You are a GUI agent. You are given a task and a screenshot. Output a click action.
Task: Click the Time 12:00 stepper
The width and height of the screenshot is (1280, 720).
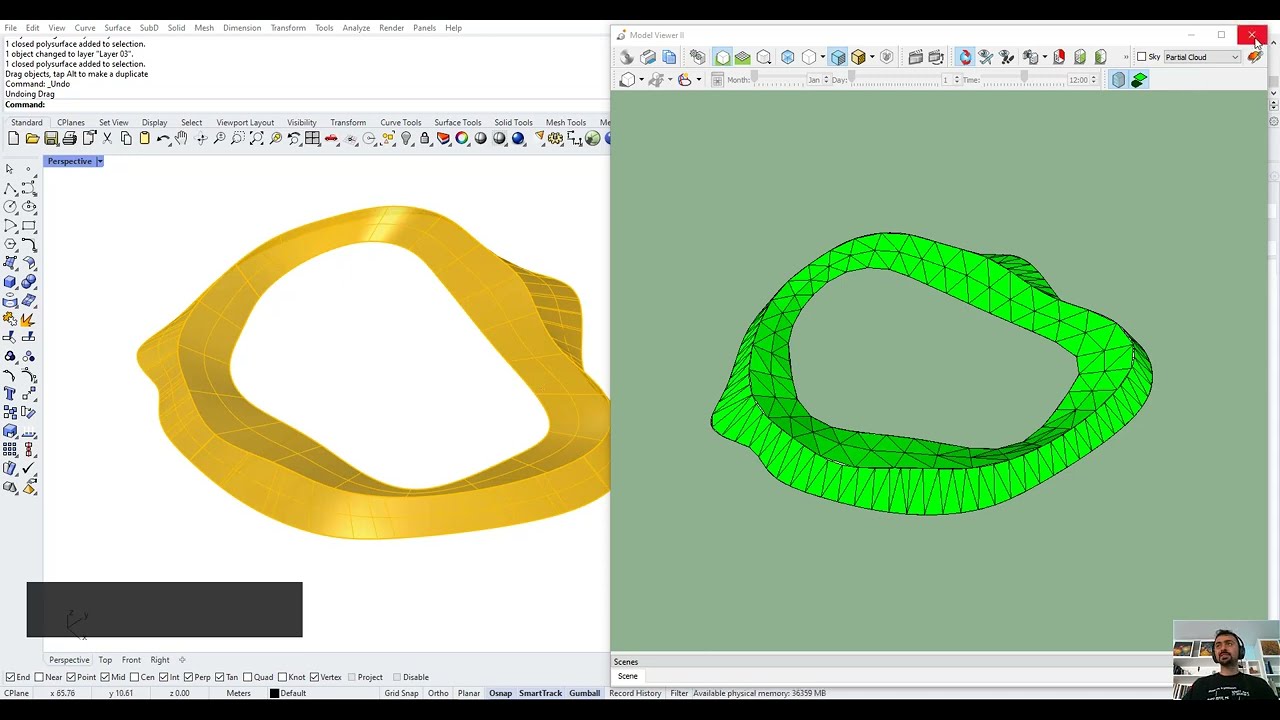coord(1093,79)
